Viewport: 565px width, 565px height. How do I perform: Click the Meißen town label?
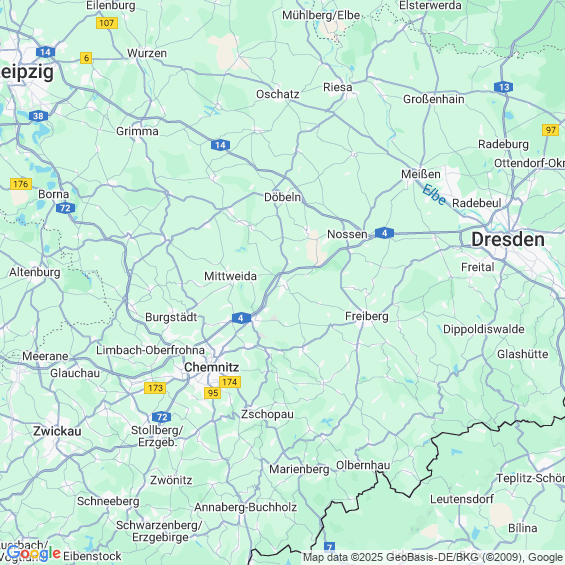coord(421,174)
